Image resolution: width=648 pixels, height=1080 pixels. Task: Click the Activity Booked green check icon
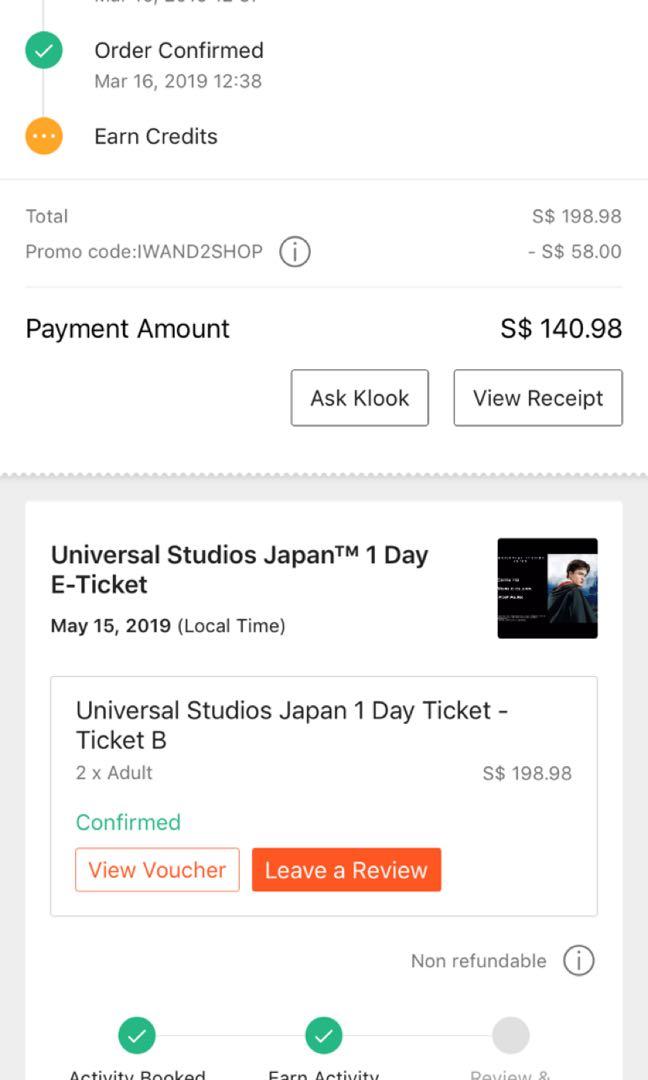137,1035
